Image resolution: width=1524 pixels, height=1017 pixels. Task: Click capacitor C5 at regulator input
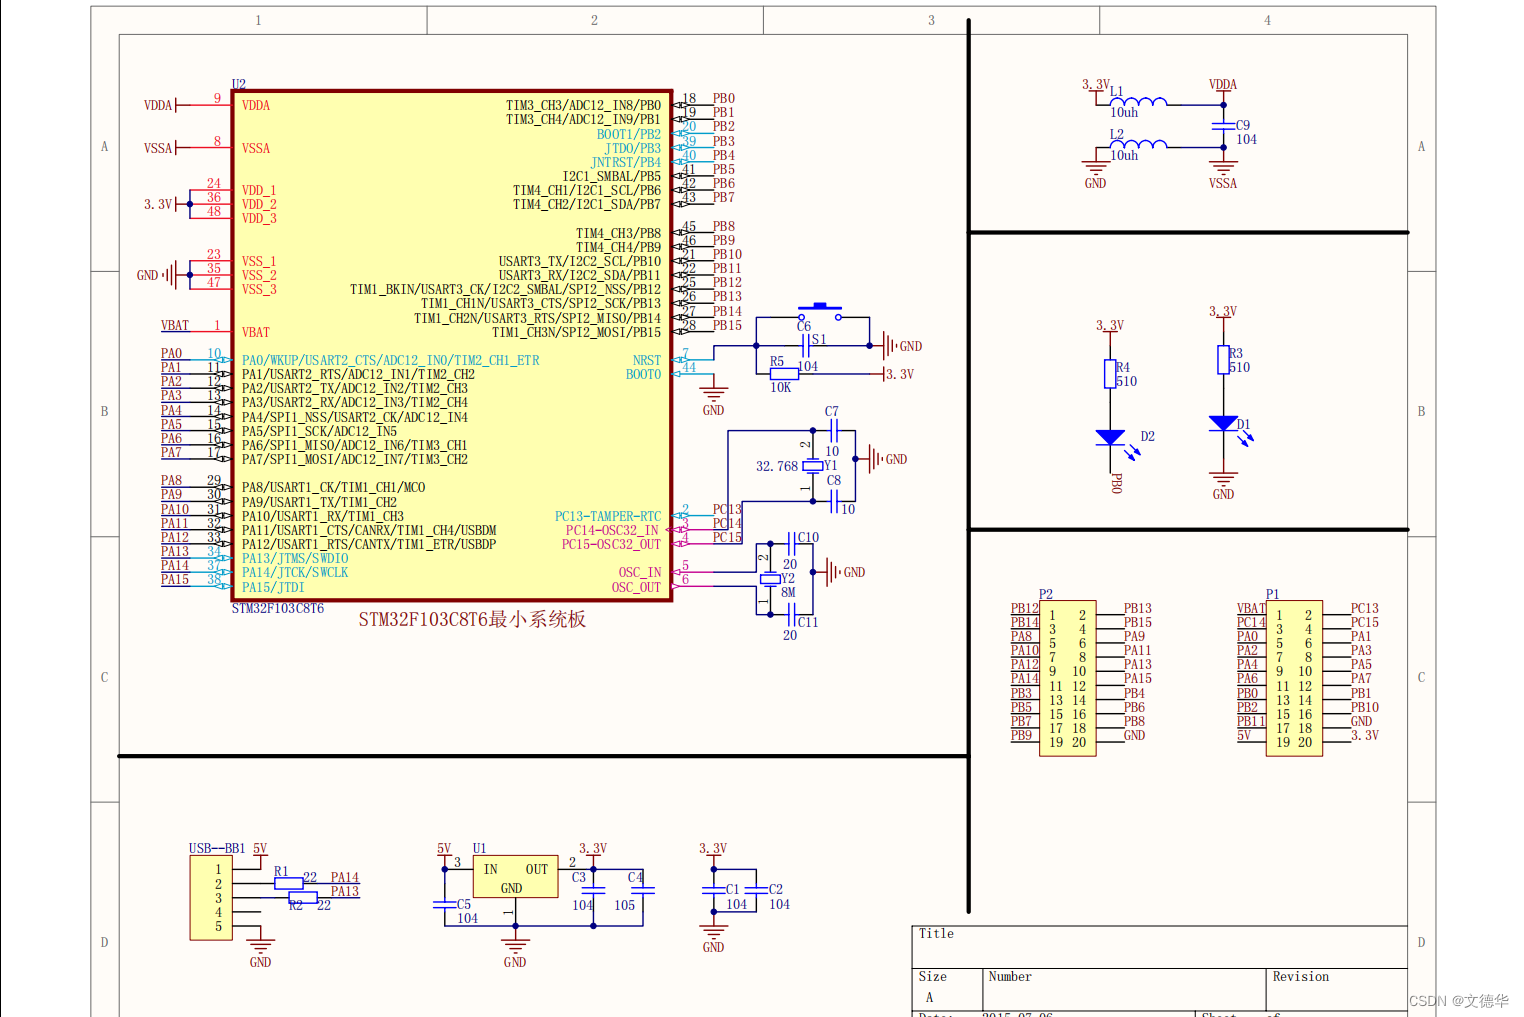coord(445,904)
